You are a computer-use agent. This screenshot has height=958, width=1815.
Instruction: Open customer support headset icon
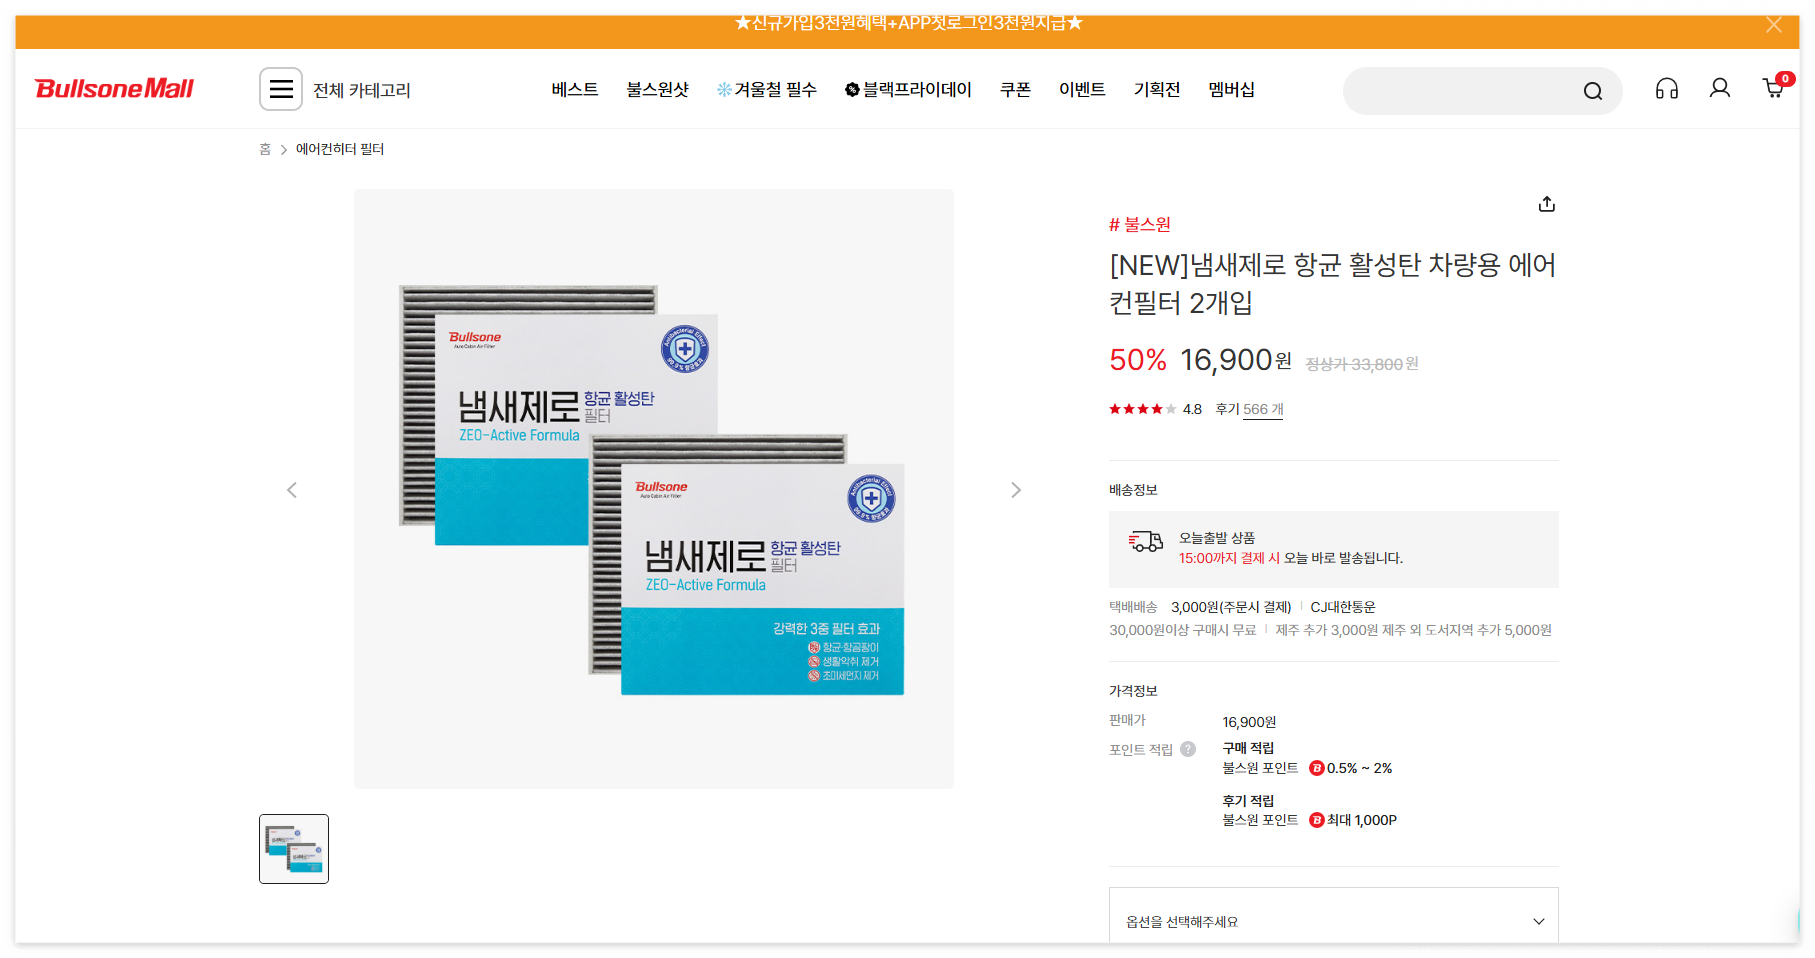click(x=1667, y=89)
